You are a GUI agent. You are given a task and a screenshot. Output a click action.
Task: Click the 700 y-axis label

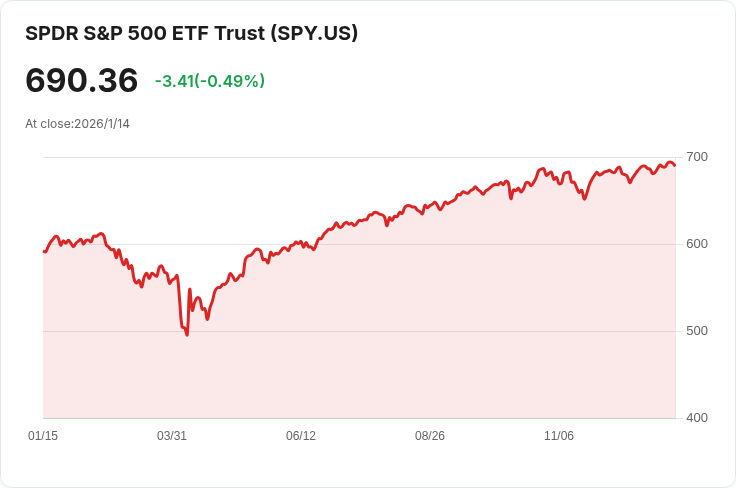696,157
